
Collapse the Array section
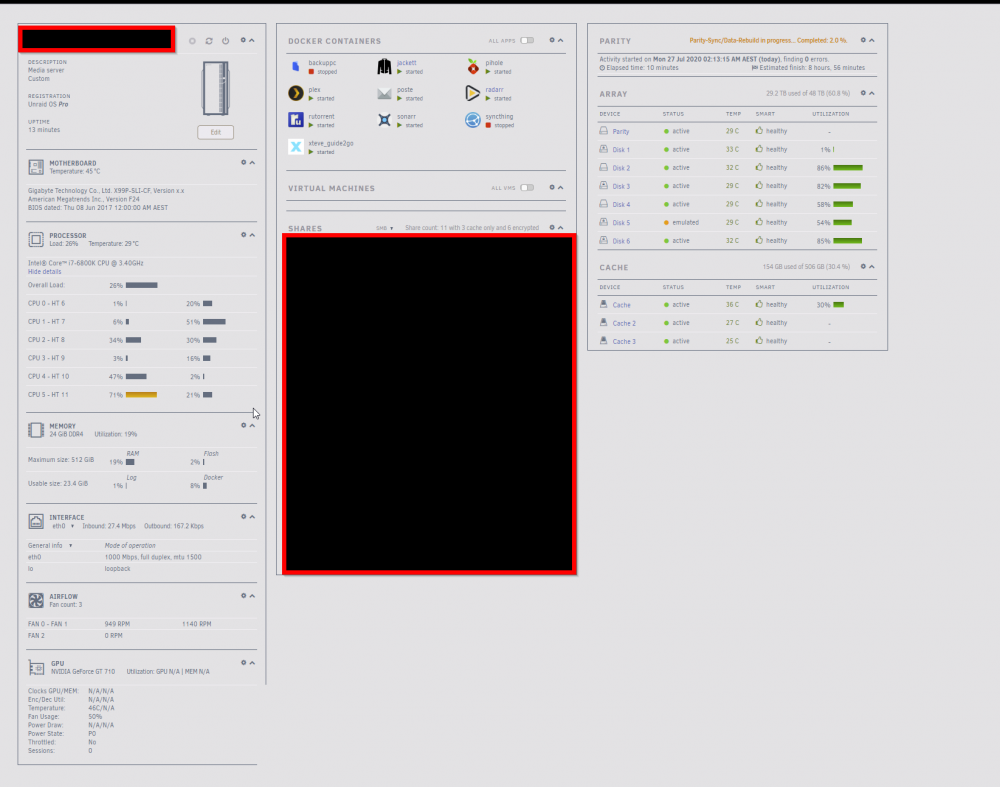pos(872,93)
